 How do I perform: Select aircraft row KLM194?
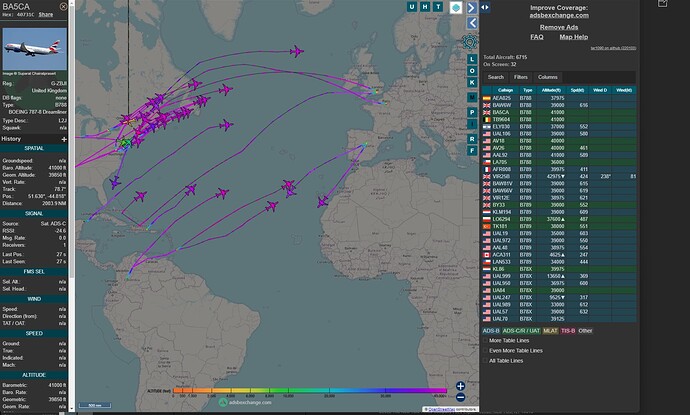(x=559, y=212)
